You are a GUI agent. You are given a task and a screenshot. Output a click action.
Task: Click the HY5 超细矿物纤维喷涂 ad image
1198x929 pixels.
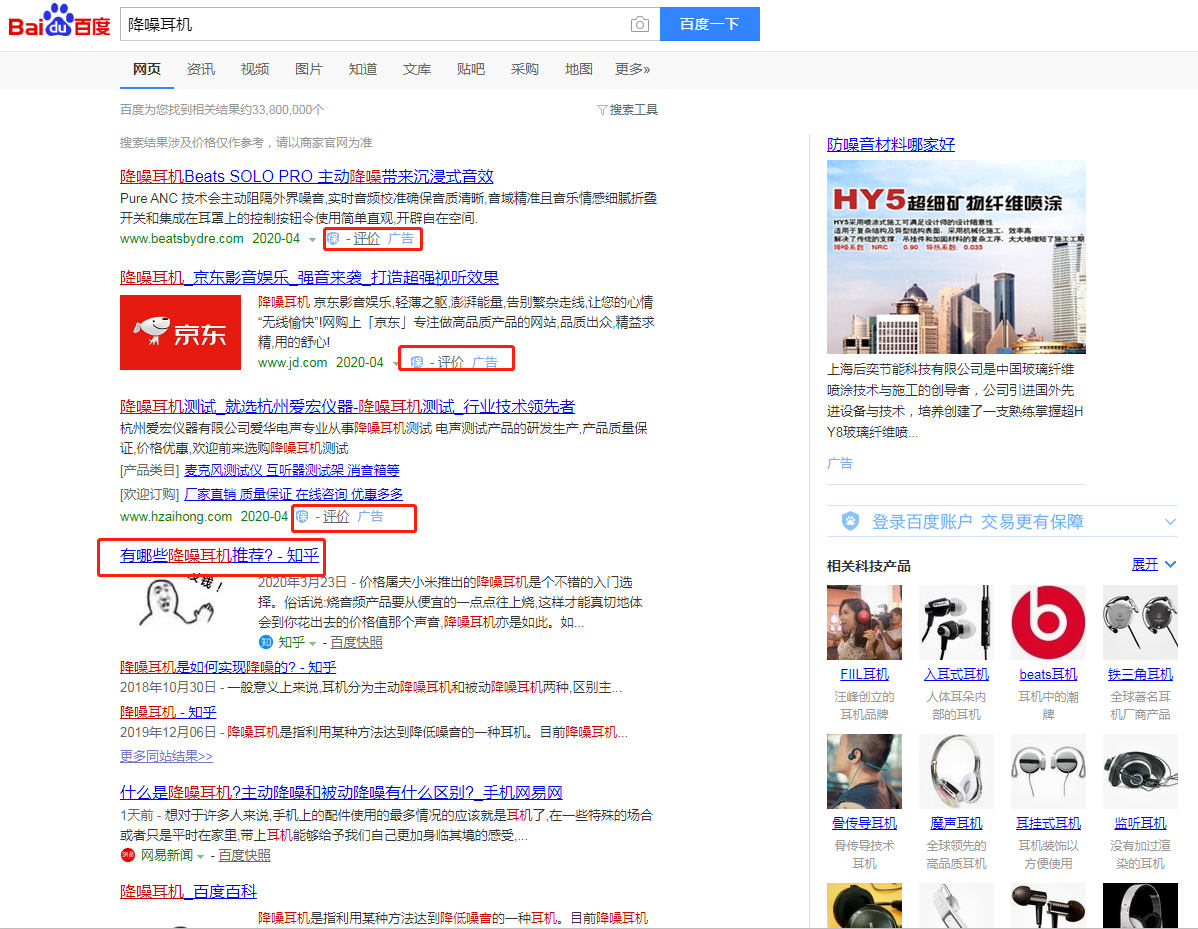tap(956, 257)
